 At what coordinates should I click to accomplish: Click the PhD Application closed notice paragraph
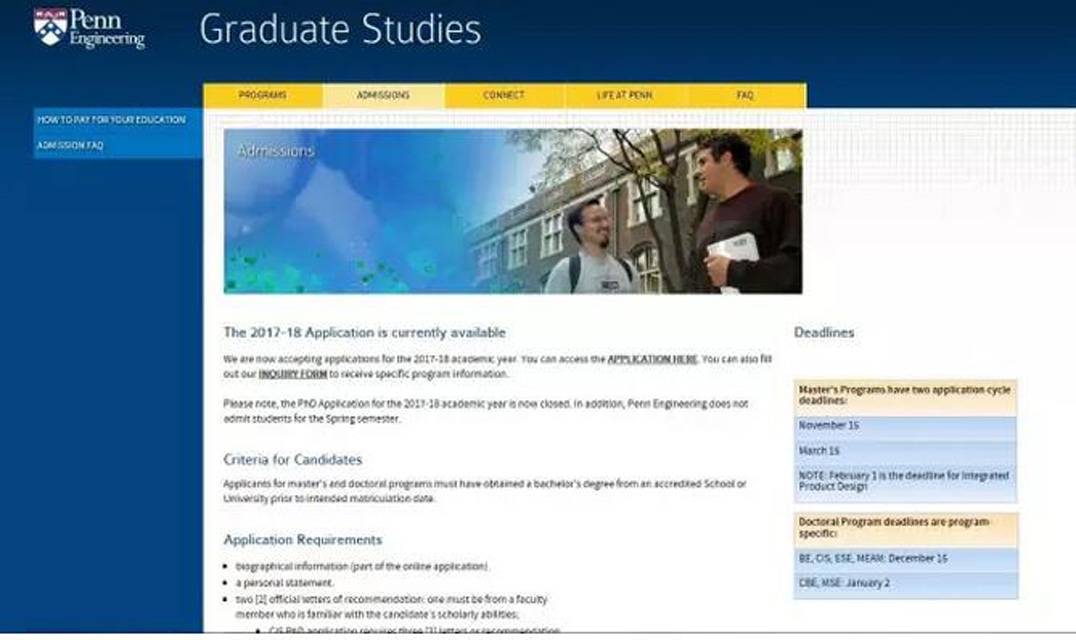tap(485, 411)
